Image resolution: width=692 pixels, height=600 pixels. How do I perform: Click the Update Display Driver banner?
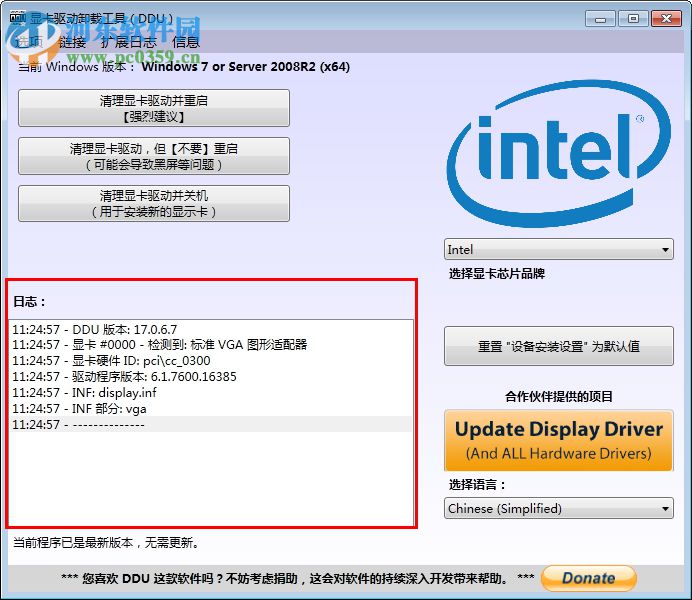pos(559,440)
